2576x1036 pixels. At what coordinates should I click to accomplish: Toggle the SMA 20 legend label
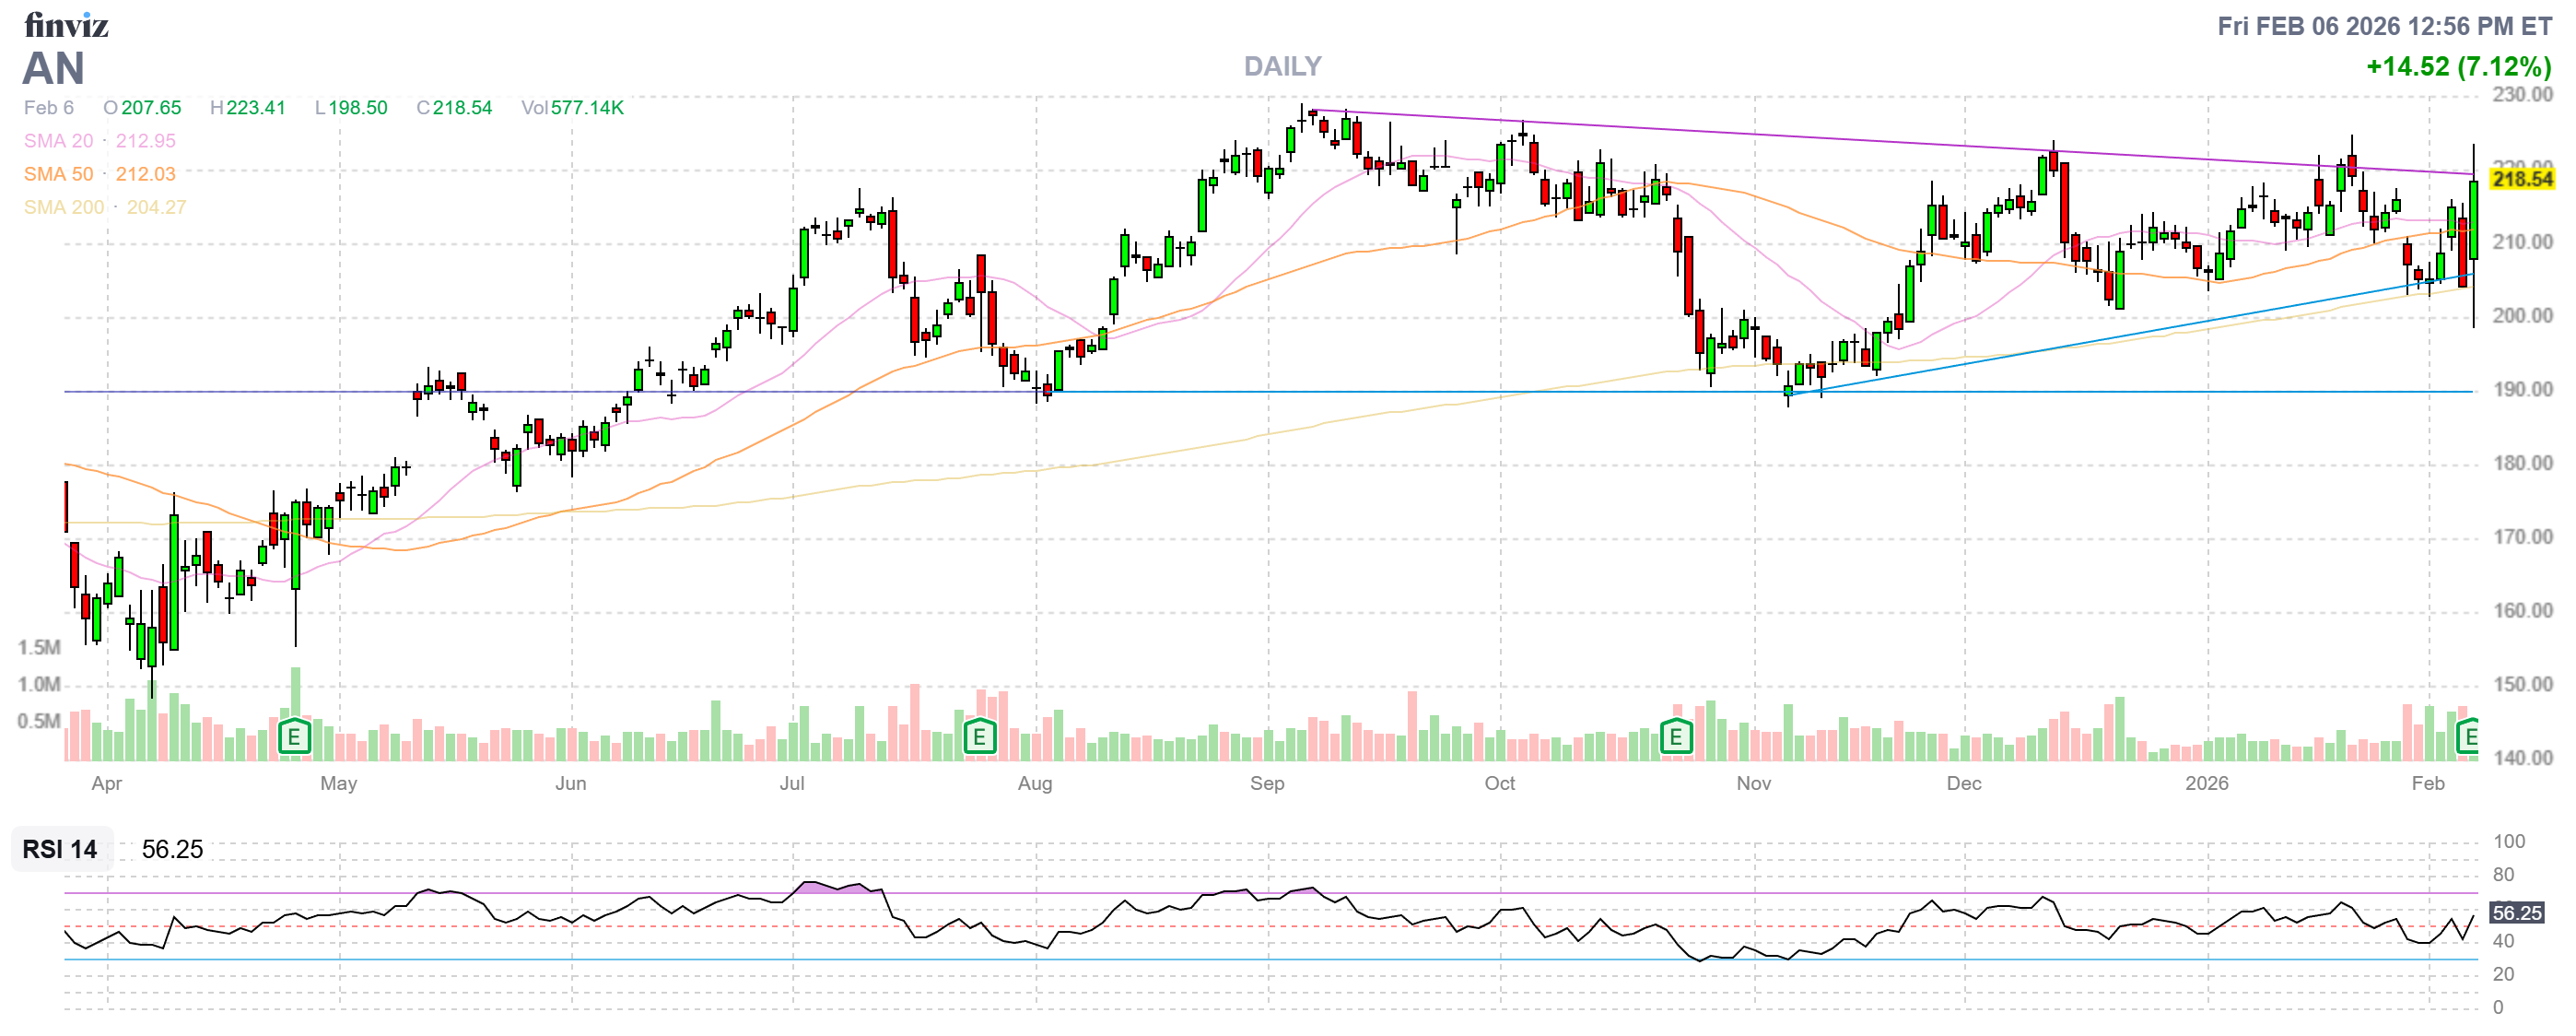tap(58, 141)
